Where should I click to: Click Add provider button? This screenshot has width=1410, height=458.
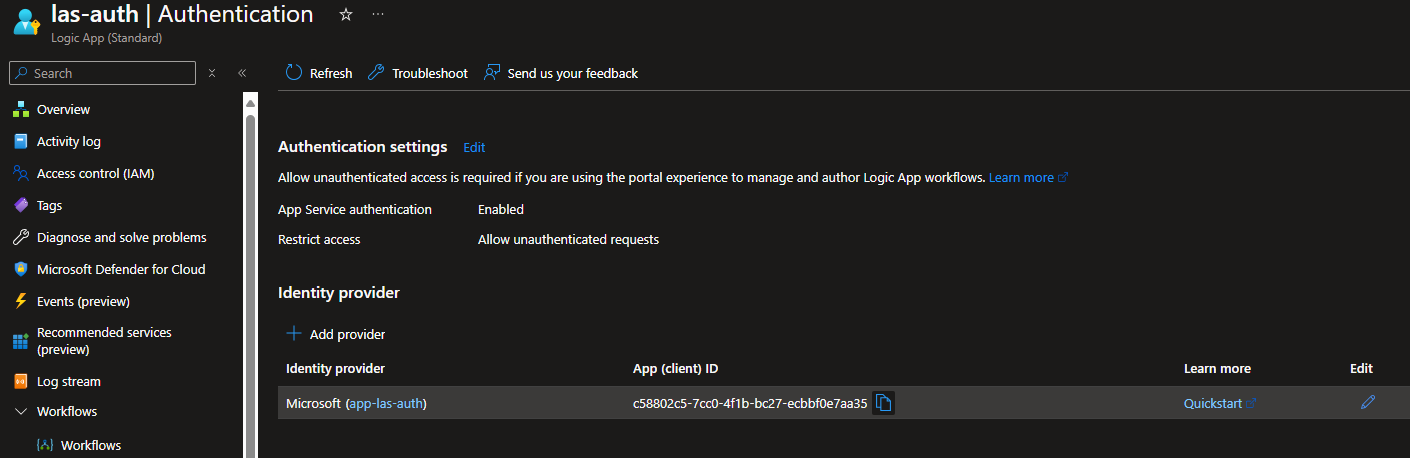point(336,334)
